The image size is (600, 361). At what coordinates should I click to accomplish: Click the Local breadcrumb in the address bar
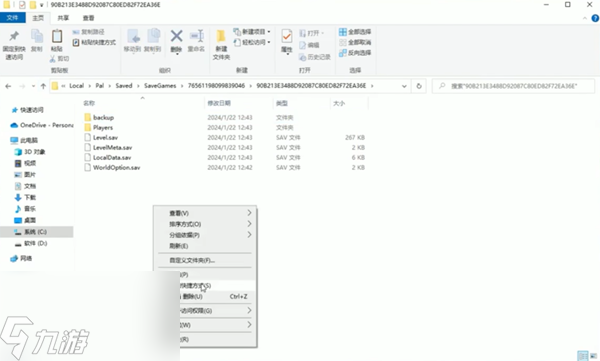tap(77, 86)
